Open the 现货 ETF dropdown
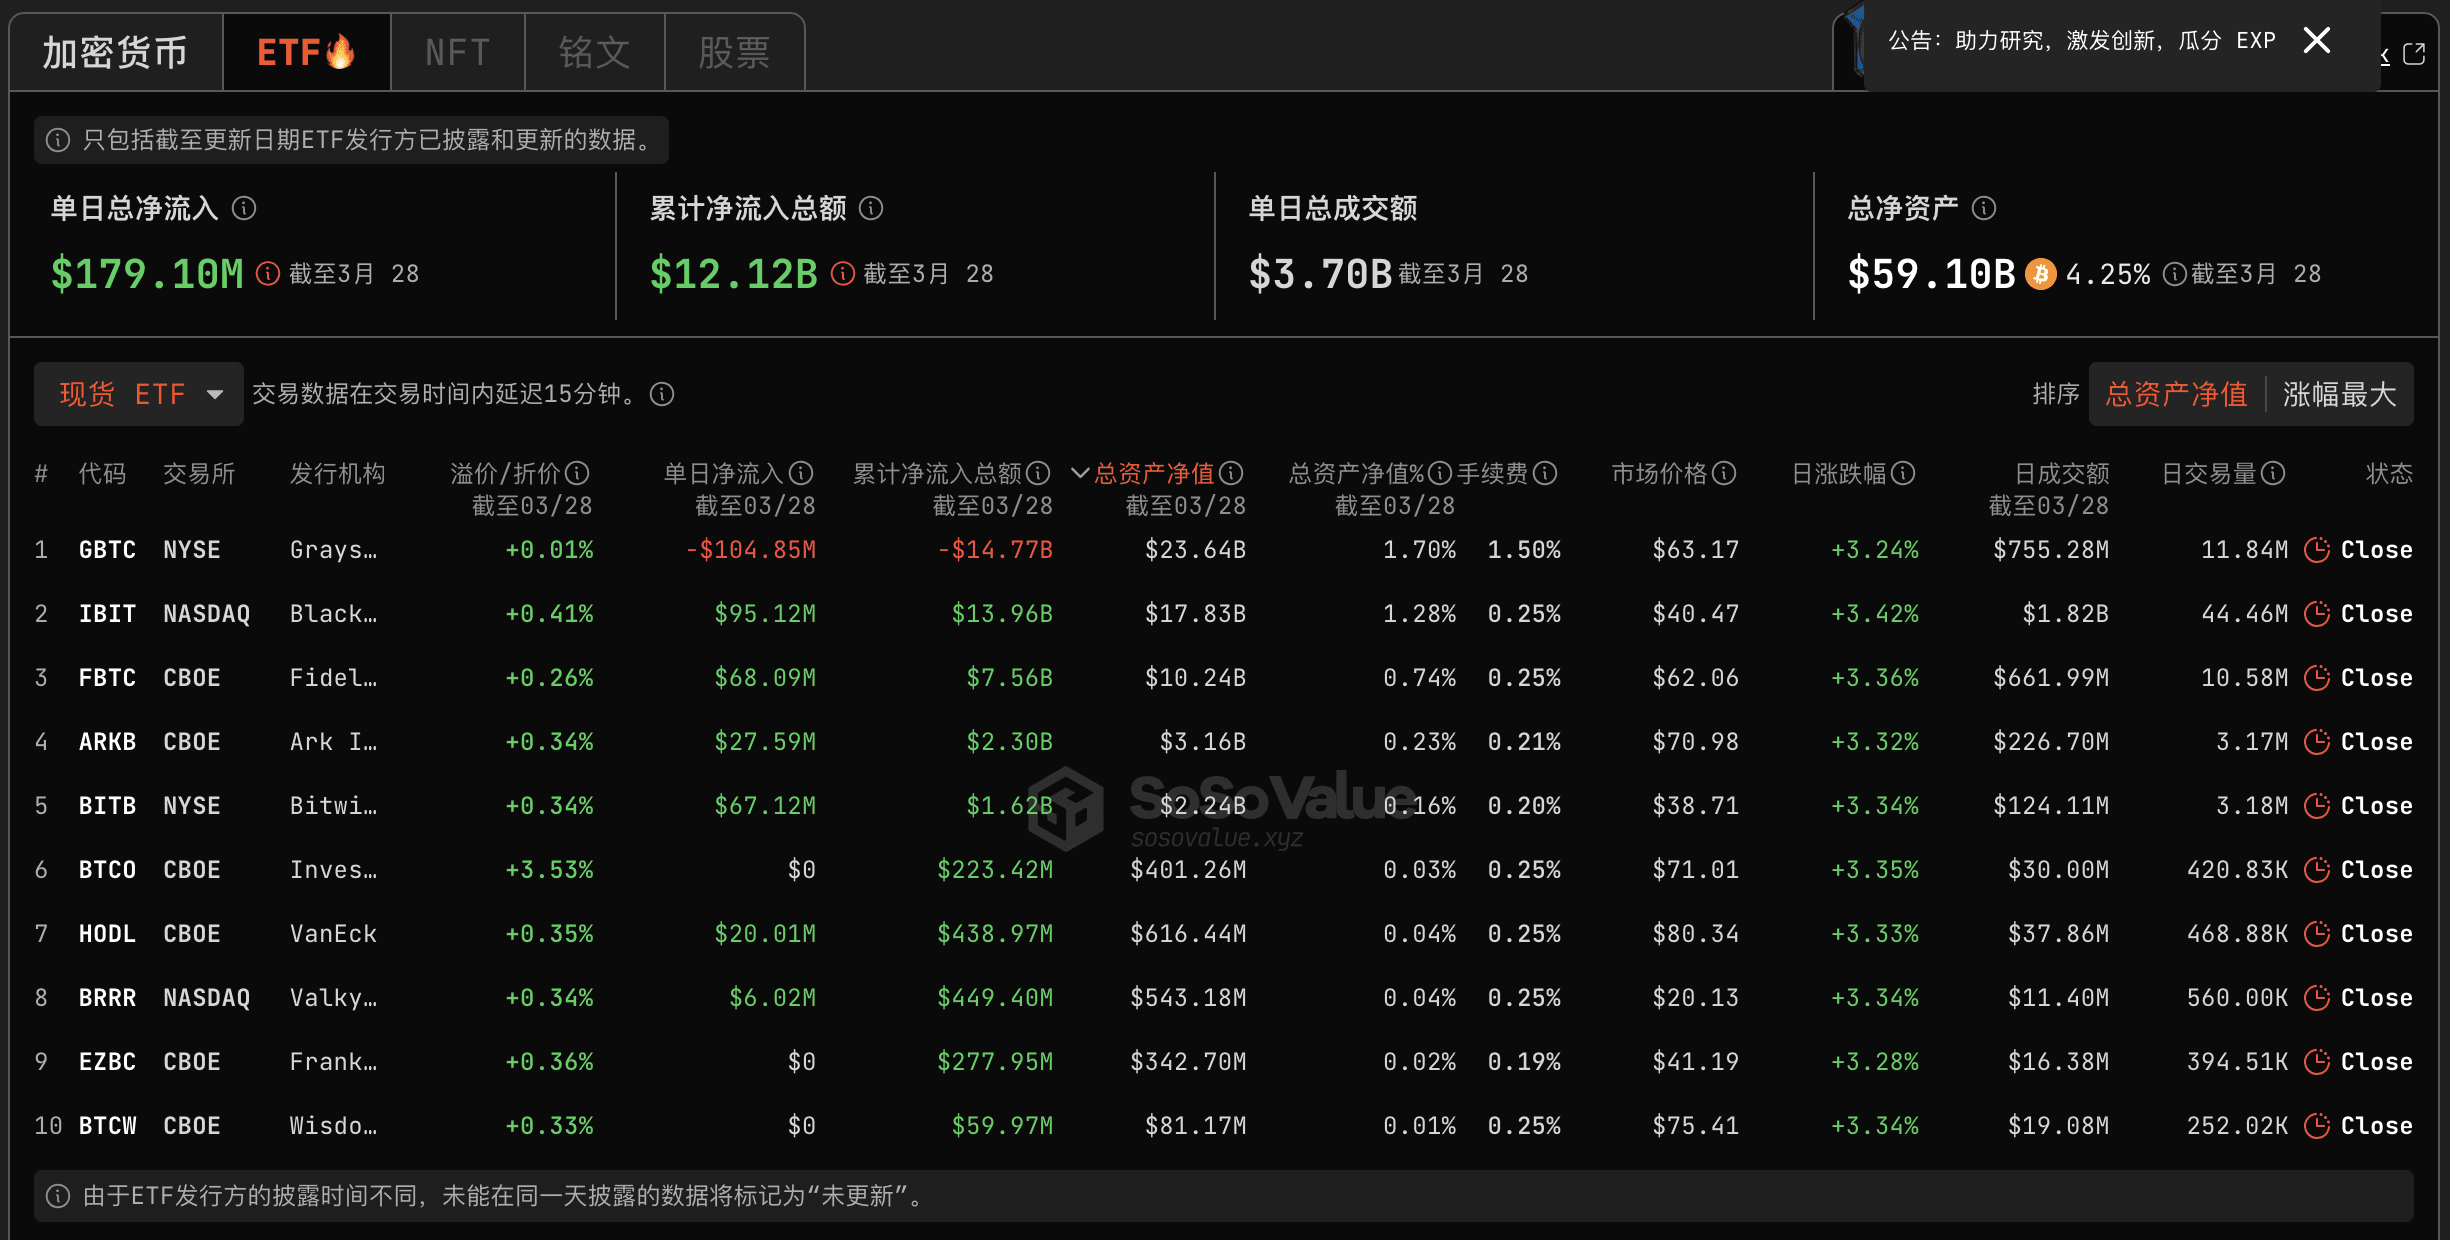Viewport: 2450px width, 1240px height. (x=138, y=394)
